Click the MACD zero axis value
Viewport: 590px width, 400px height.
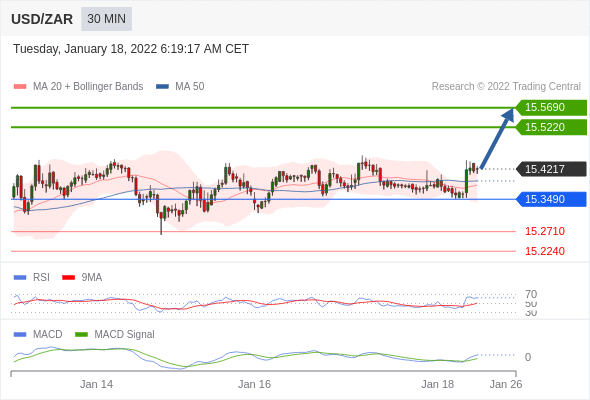pos(528,357)
